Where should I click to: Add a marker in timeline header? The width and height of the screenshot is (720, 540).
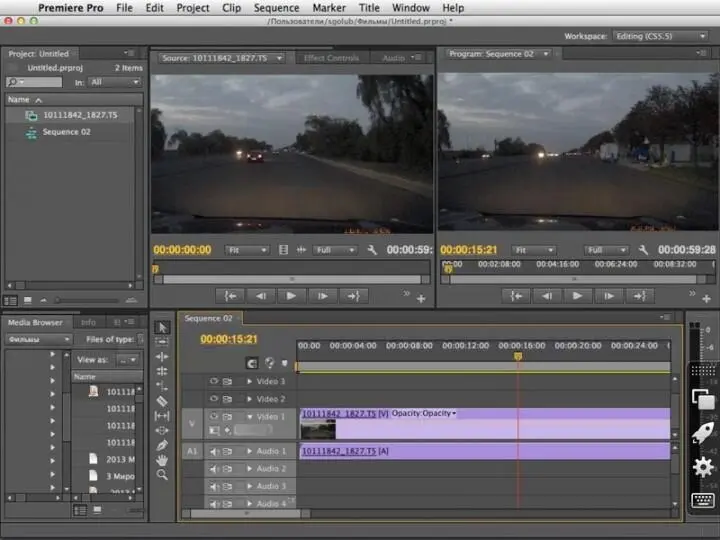pyautogui.click(x=285, y=363)
